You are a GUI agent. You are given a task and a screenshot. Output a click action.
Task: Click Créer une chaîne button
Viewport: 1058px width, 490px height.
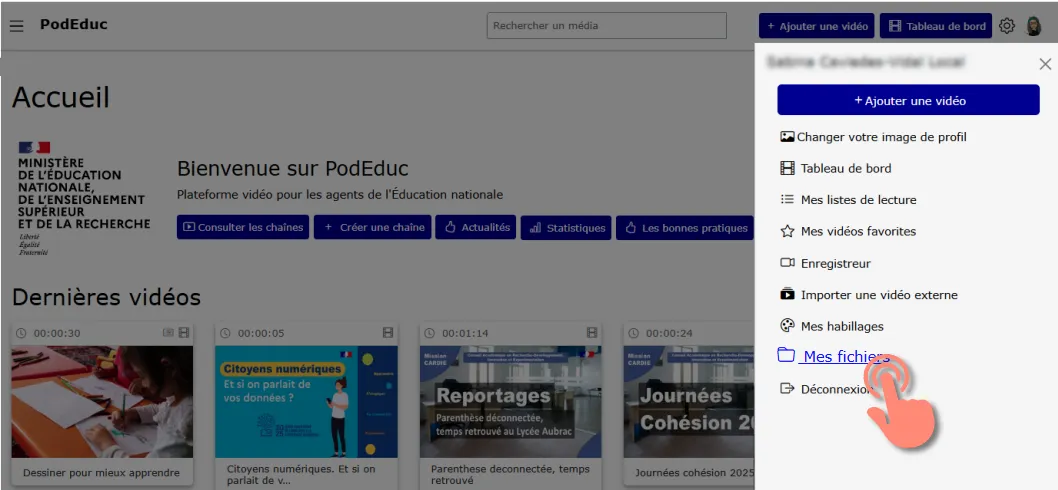[x=374, y=227]
